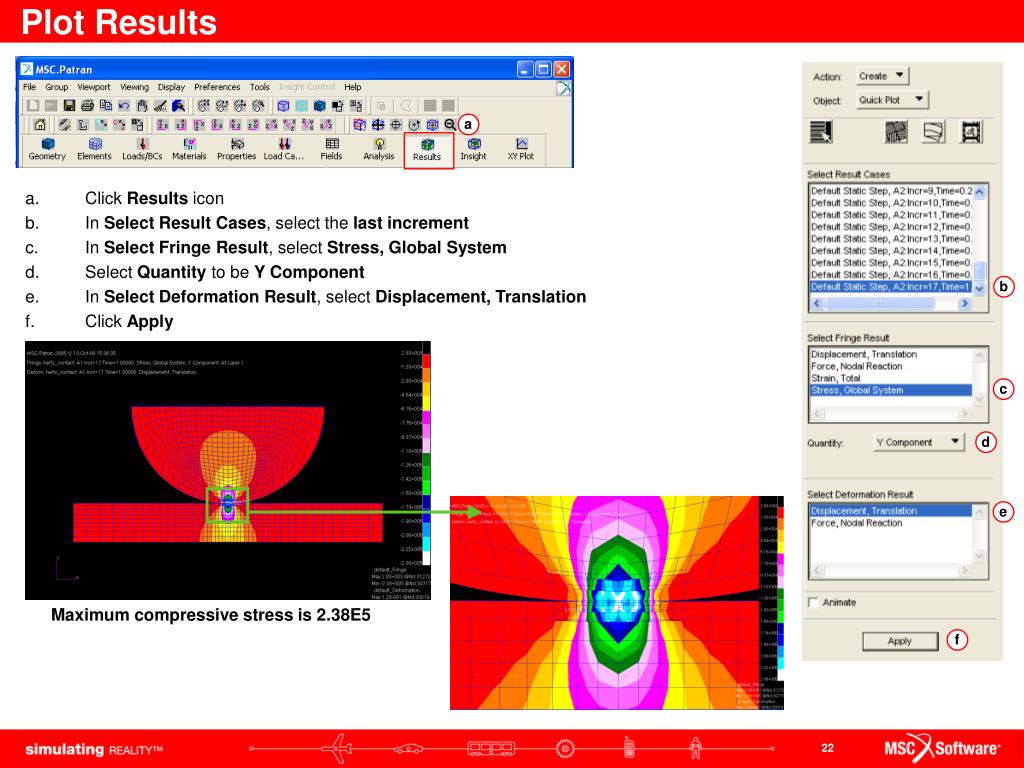Select result case Incr=12
1024x768 pixels.
891,227
